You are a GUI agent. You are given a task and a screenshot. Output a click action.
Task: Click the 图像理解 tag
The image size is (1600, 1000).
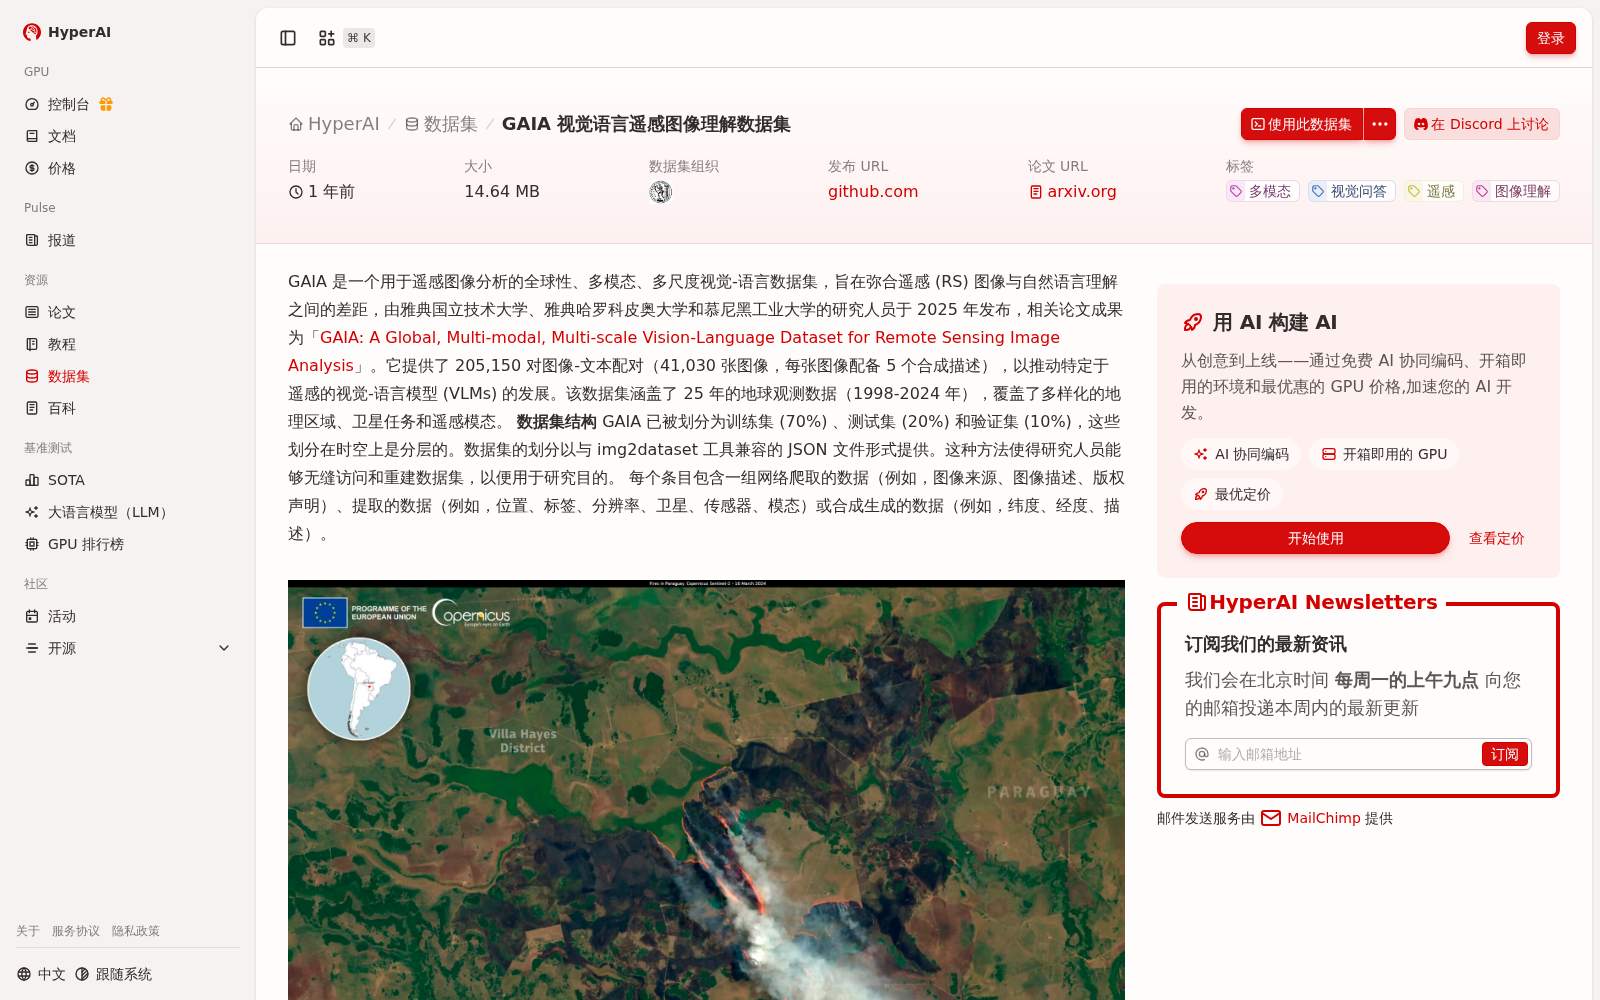click(1515, 191)
